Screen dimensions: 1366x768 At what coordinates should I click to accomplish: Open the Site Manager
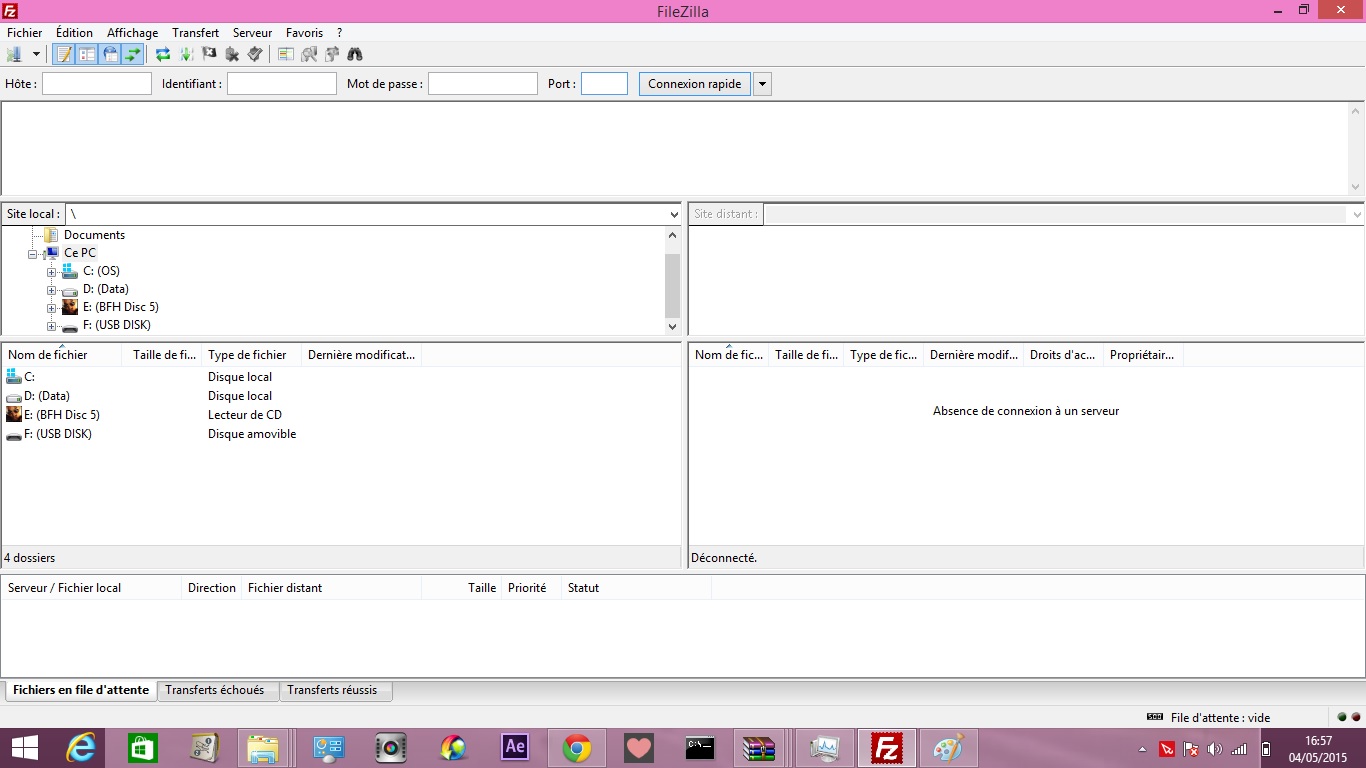(15, 54)
